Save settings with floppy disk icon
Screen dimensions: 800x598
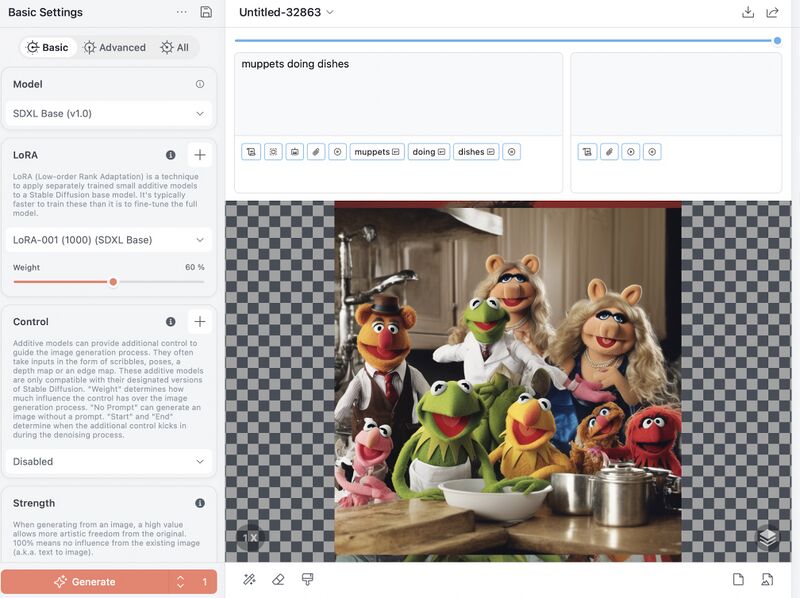206,12
